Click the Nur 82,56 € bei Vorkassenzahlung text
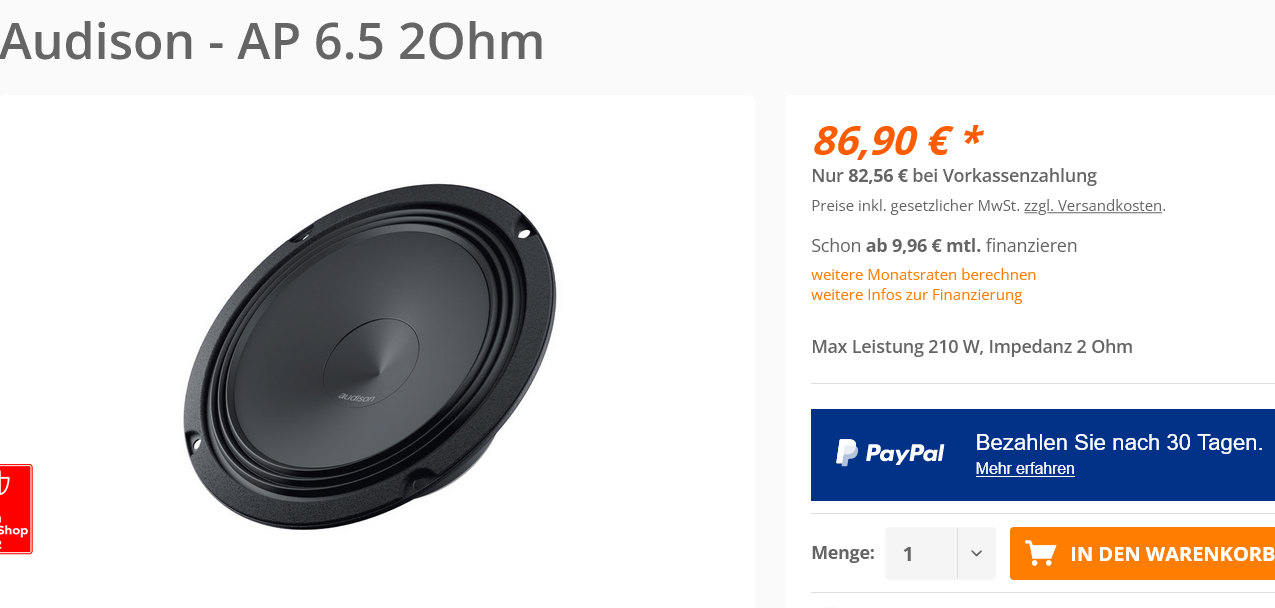The height and width of the screenshot is (608, 1275). pyautogui.click(x=953, y=176)
